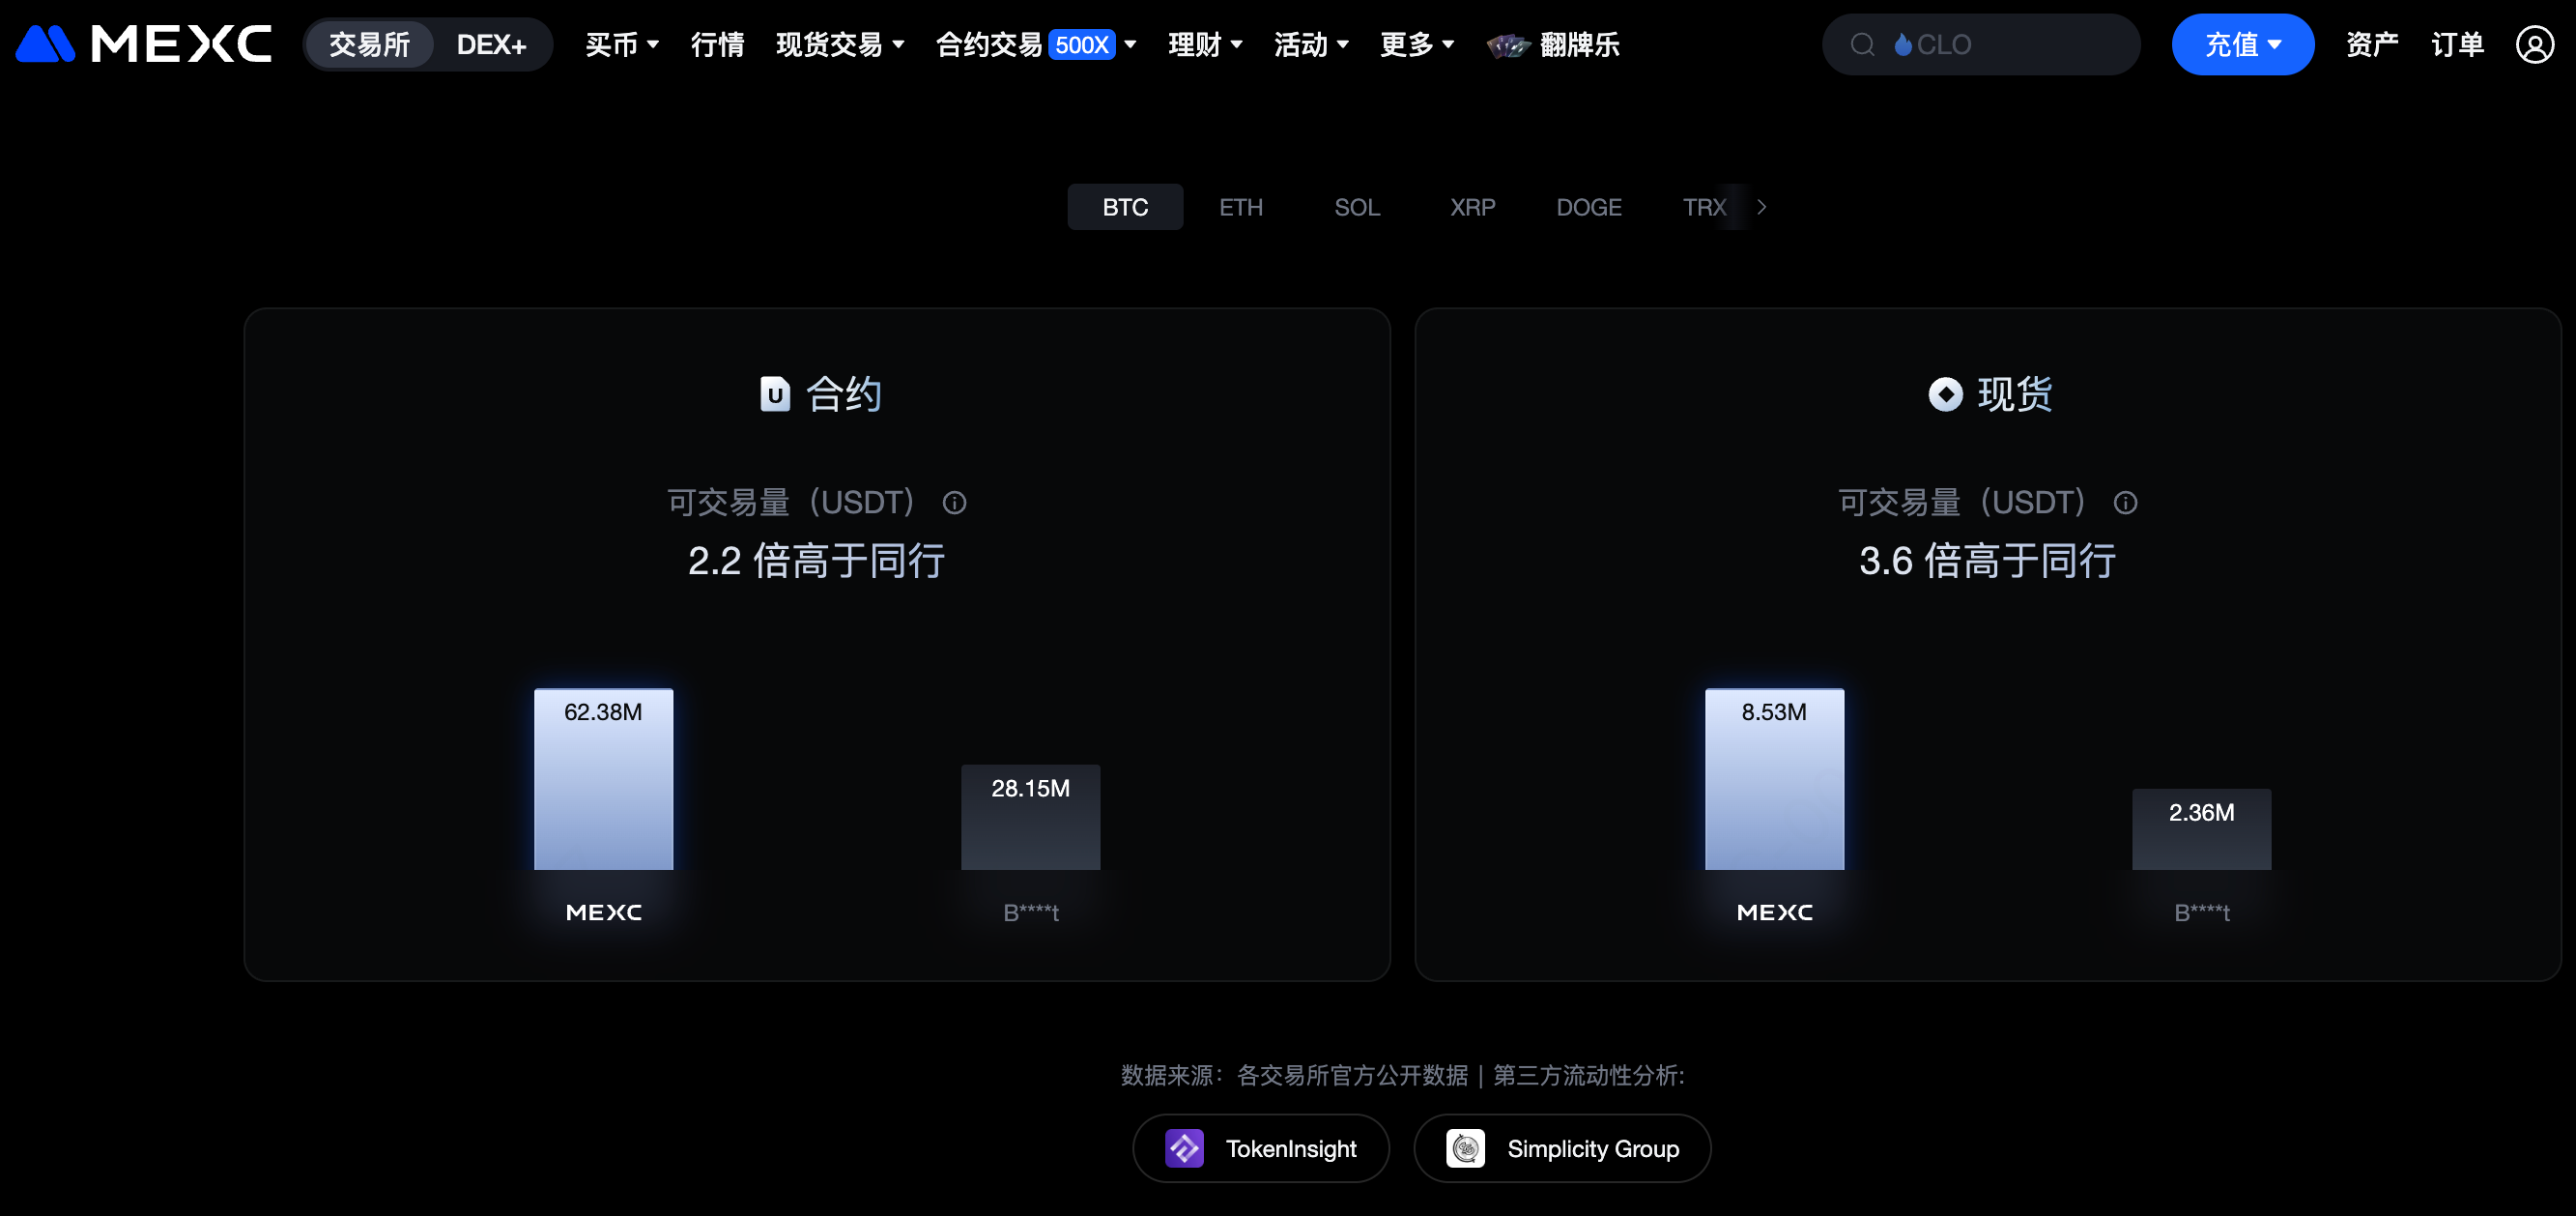Switch to DEX+ mode
This screenshot has width=2576, height=1216.
[x=491, y=45]
